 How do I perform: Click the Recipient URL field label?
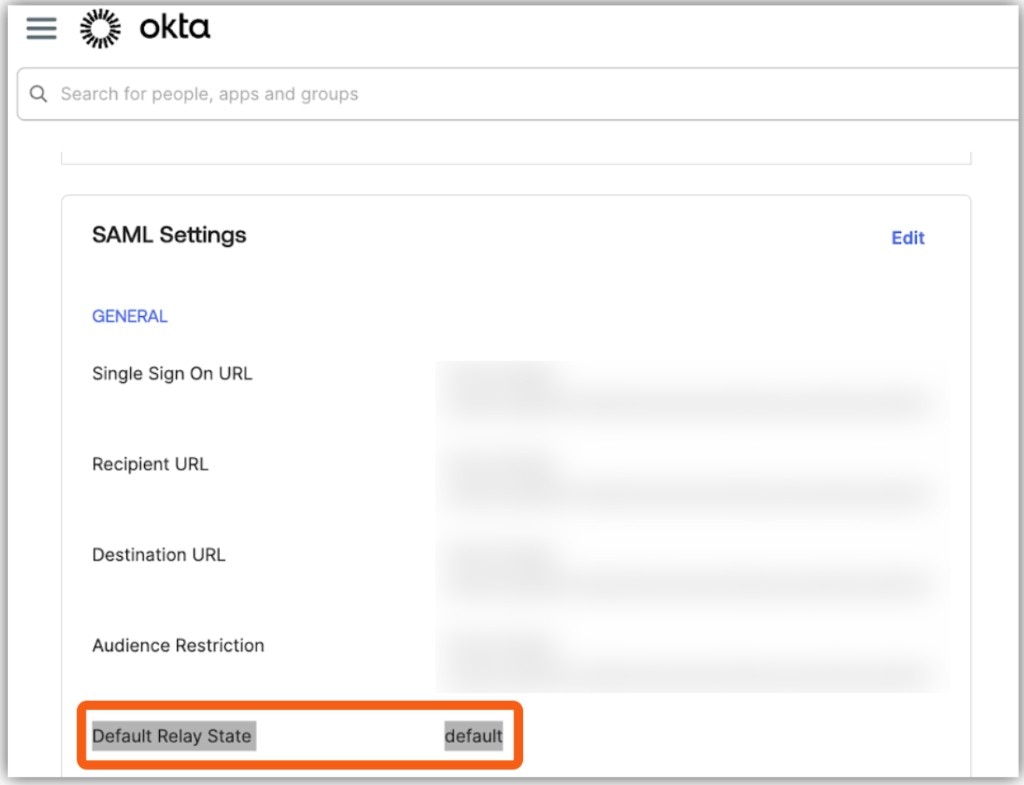point(153,464)
